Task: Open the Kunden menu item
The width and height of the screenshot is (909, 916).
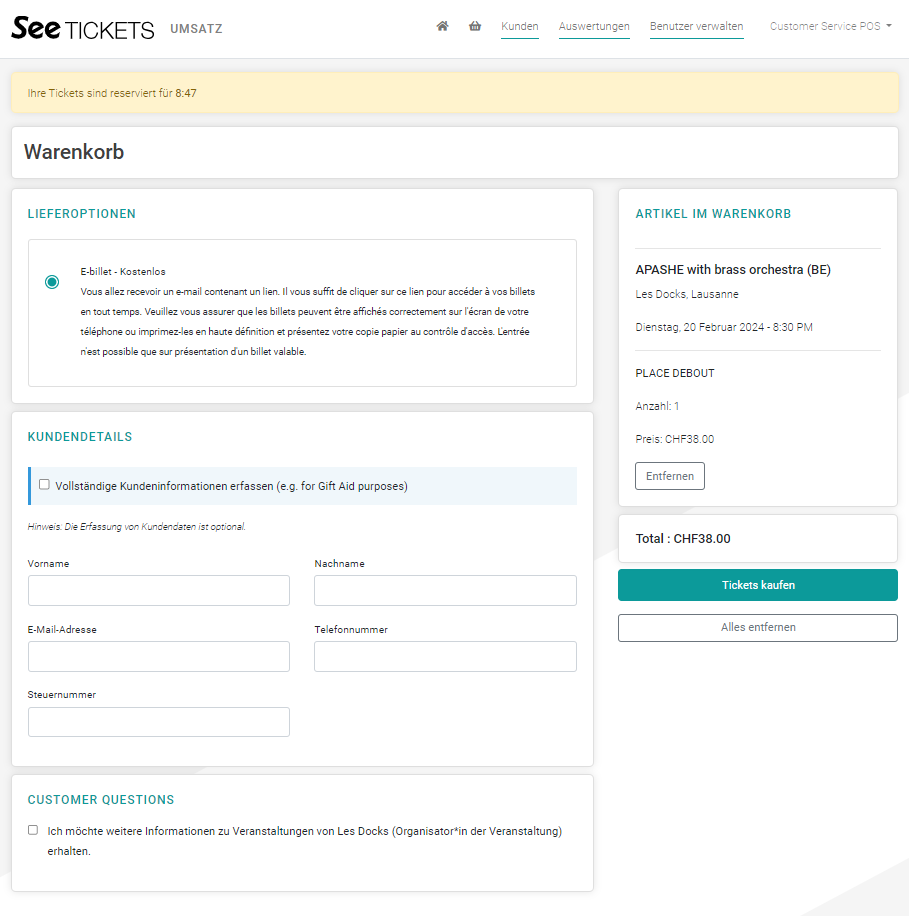Action: (x=520, y=27)
